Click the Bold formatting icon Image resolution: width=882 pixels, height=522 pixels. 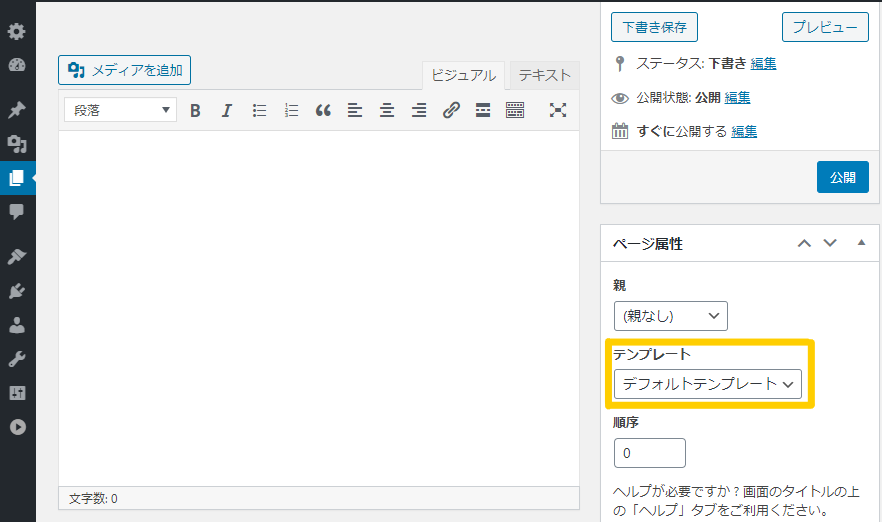pos(195,110)
